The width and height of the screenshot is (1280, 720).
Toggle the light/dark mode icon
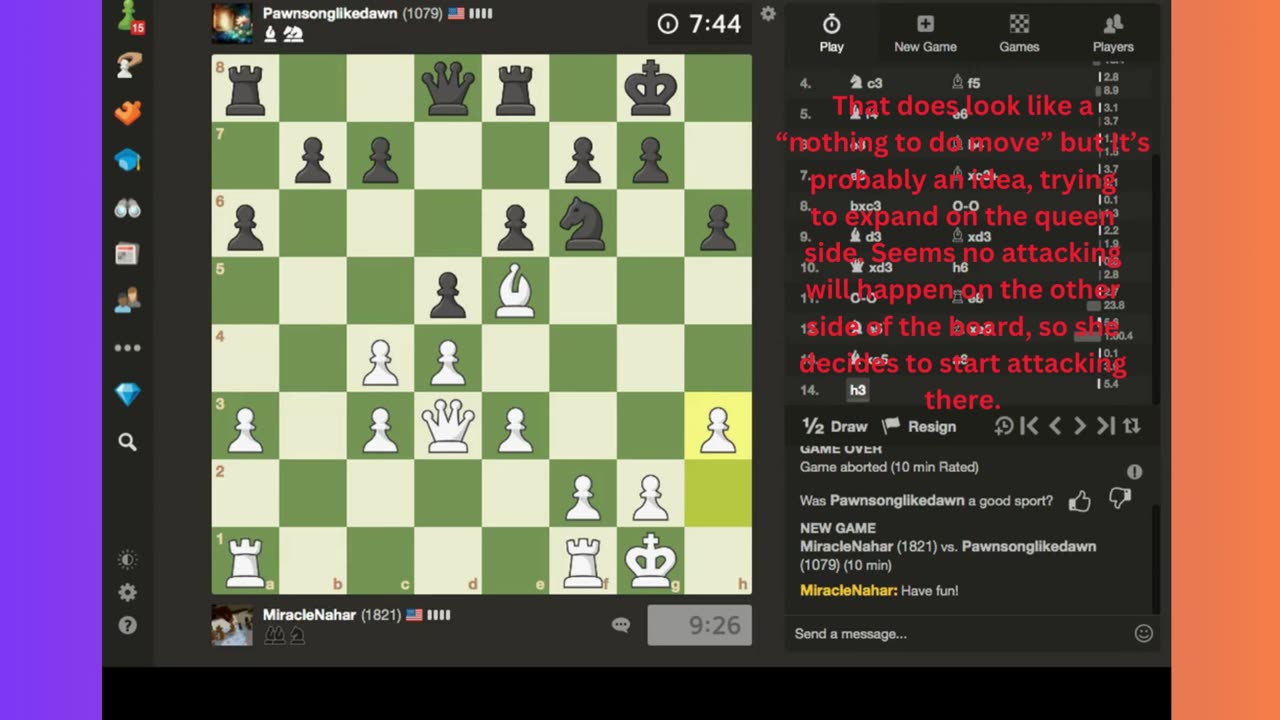click(127, 560)
